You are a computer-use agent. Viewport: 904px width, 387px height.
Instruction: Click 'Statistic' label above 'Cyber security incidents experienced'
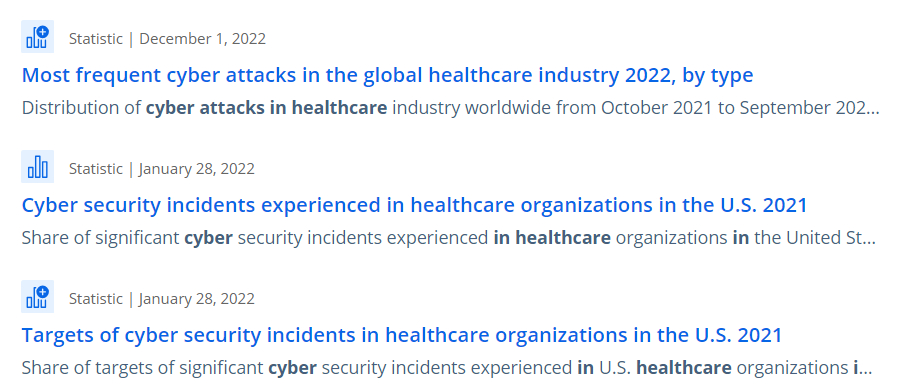(96, 168)
